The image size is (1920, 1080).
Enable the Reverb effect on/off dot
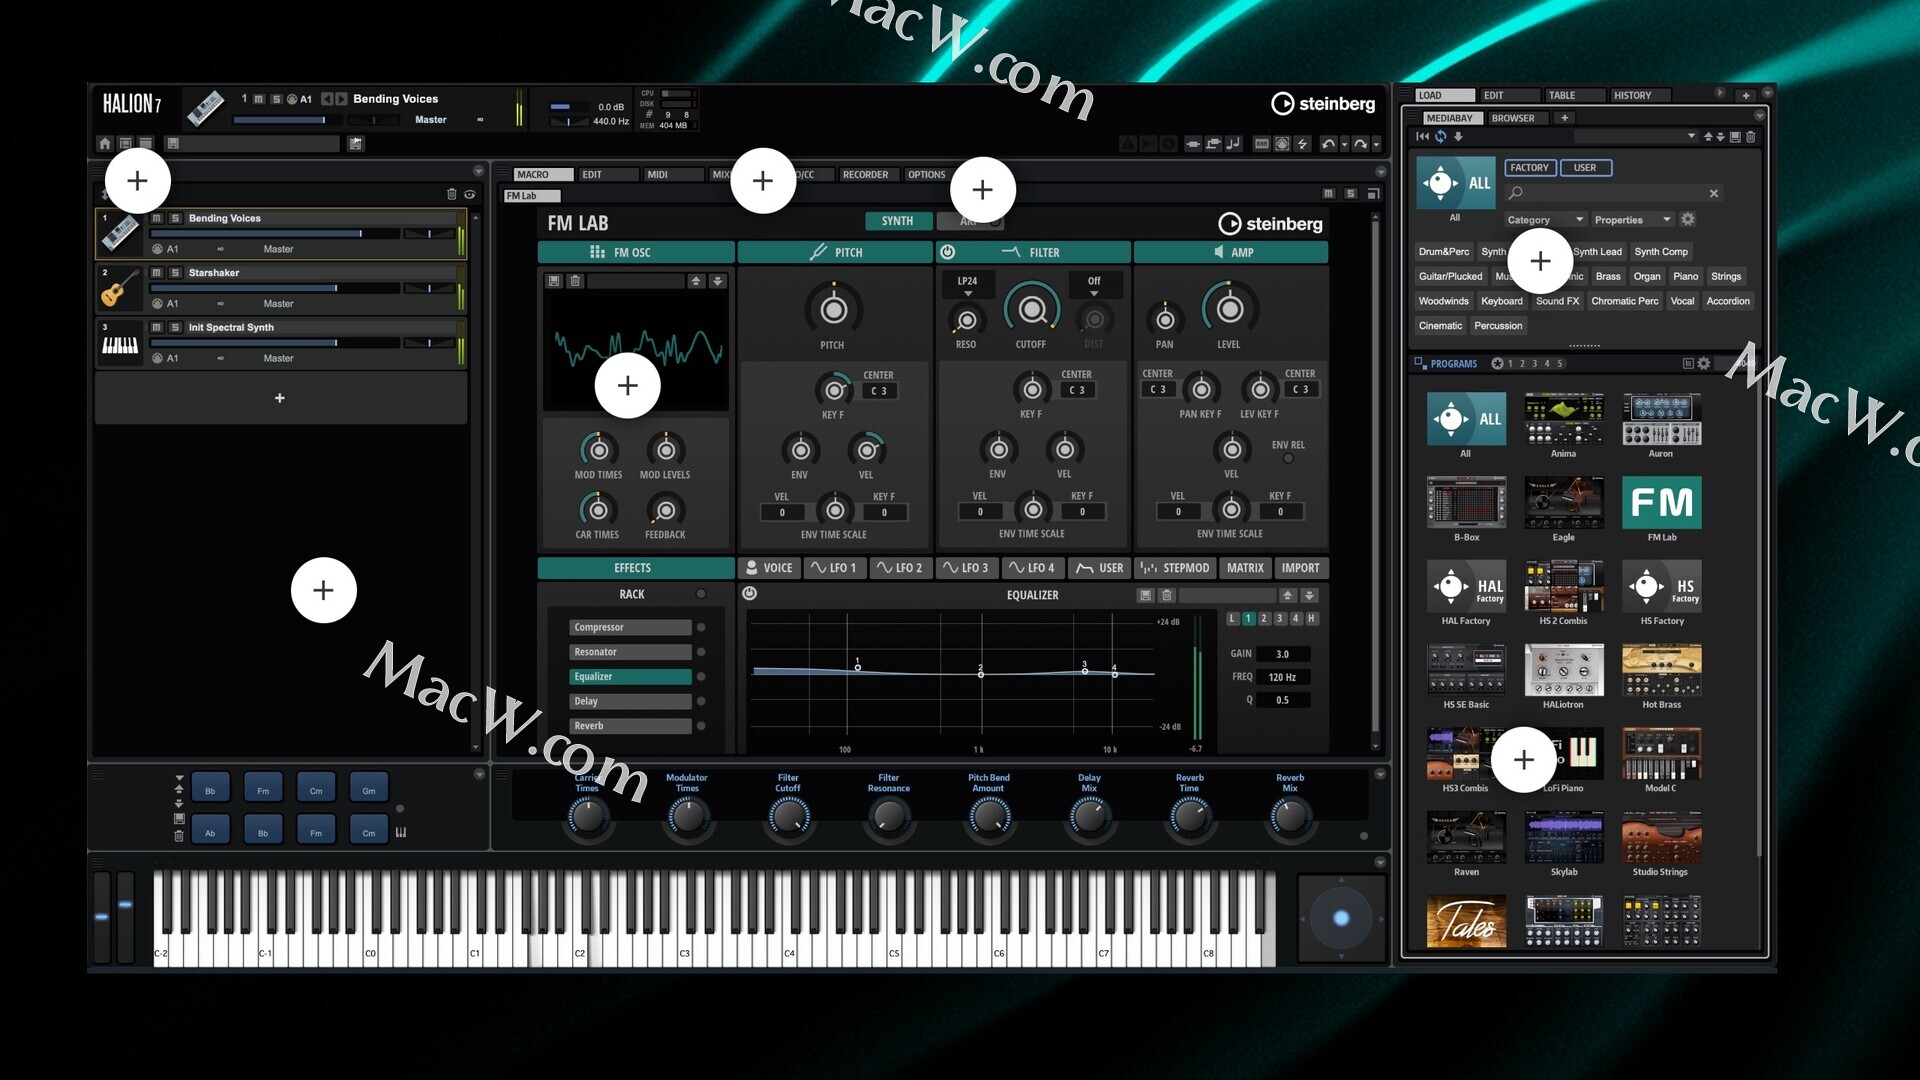[x=701, y=726]
